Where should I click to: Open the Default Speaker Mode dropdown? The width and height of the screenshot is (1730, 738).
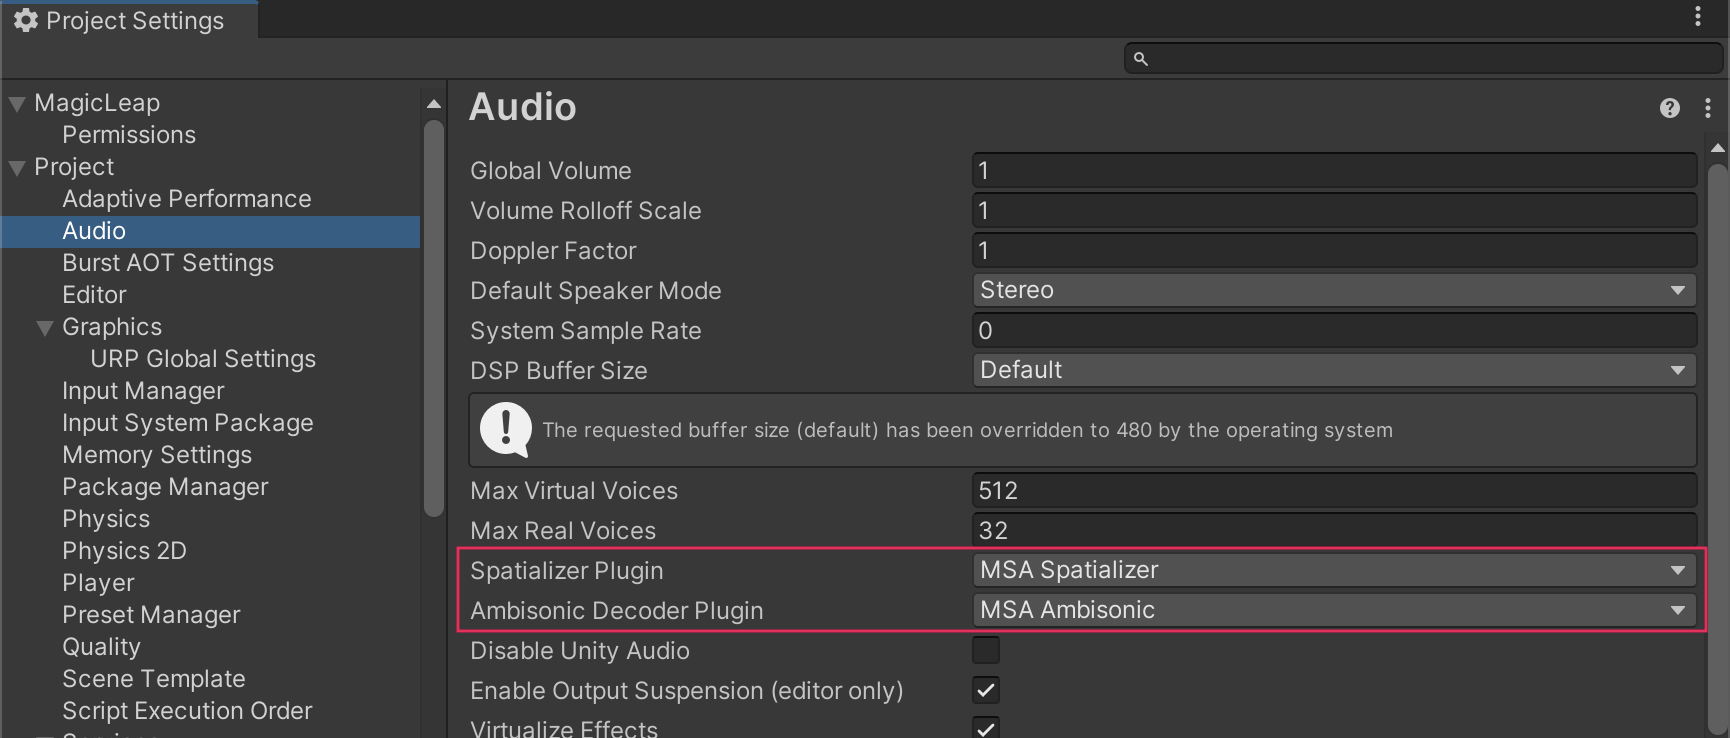[x=1334, y=290]
